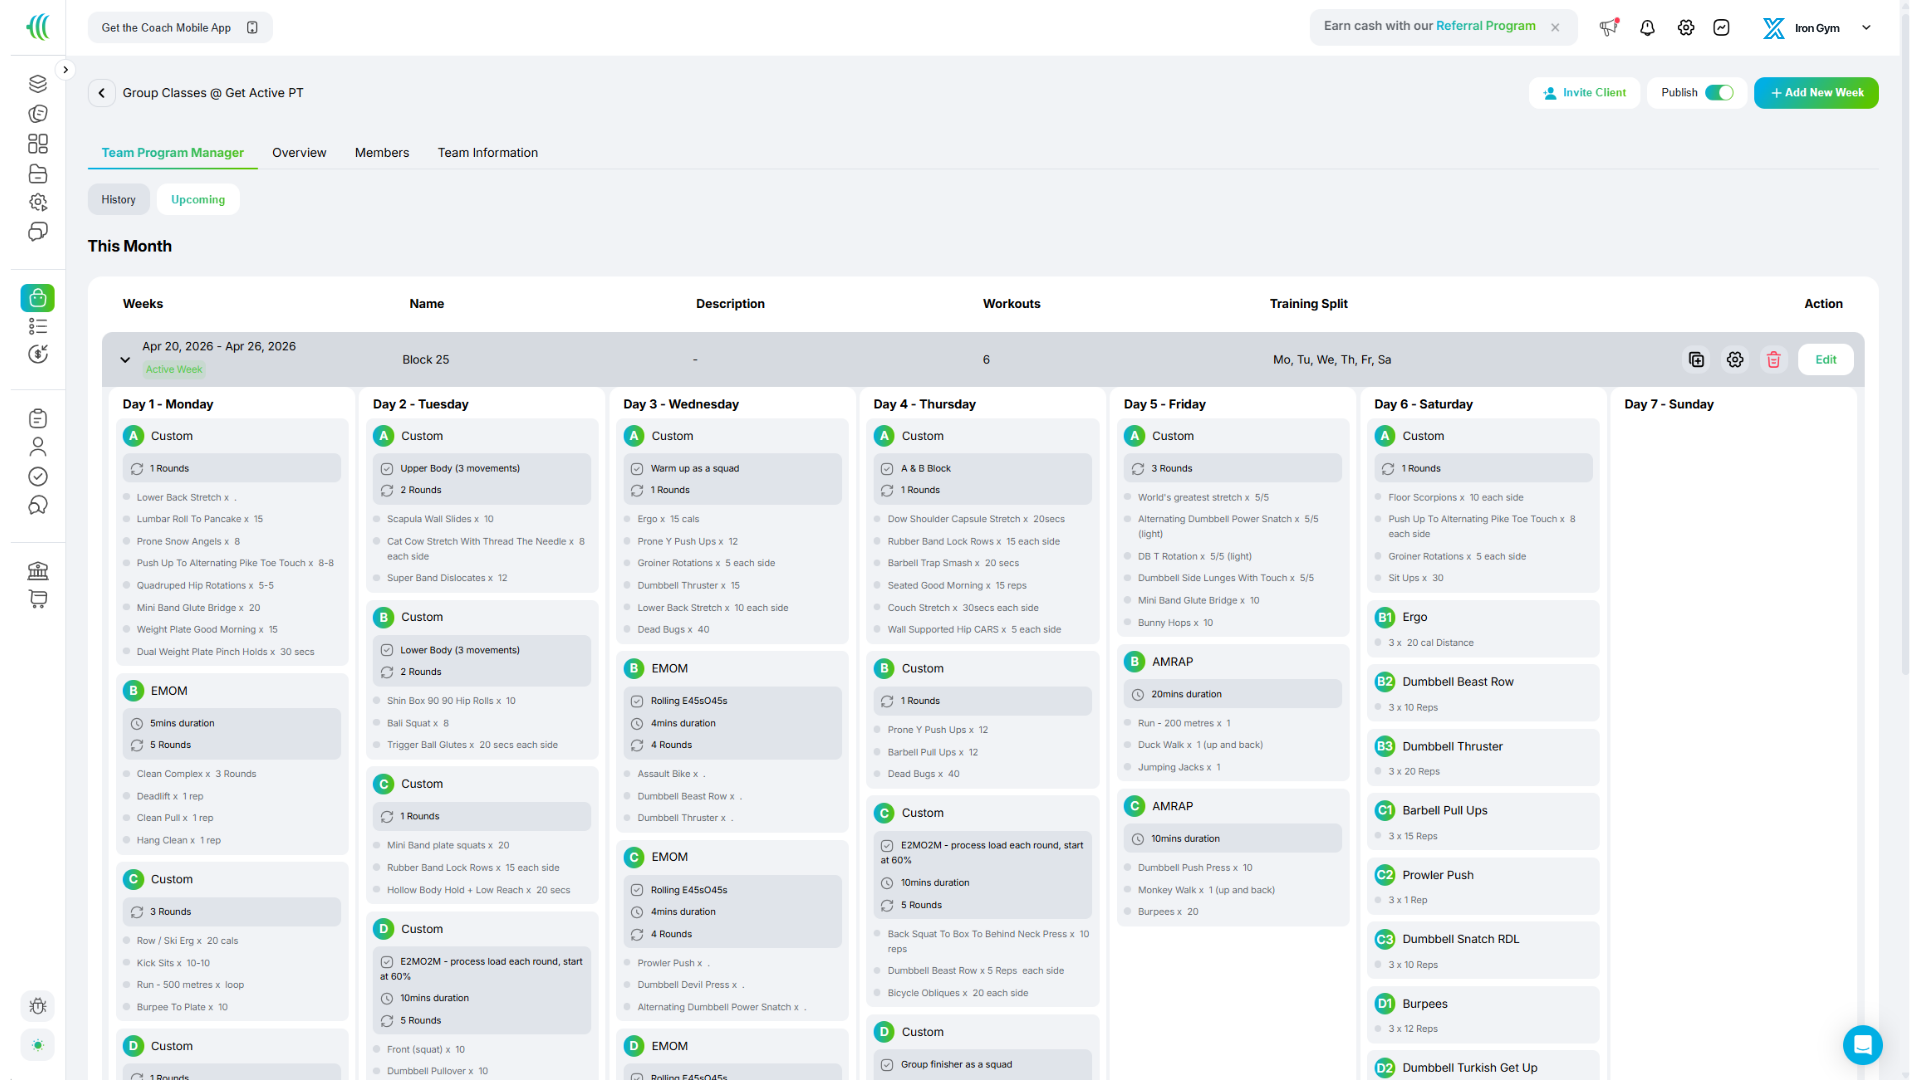Open the chat bubbles icon in sidebar
The width and height of the screenshot is (1920, 1080).
point(38,232)
